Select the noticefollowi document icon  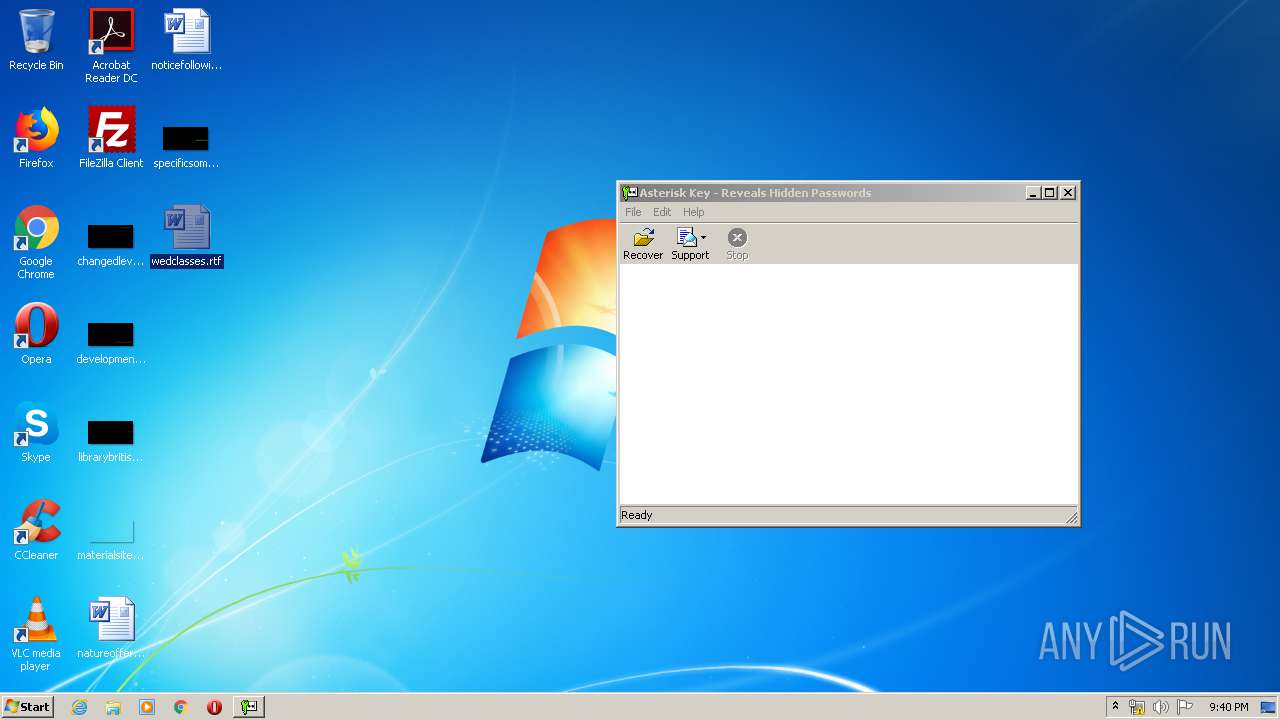point(186,41)
